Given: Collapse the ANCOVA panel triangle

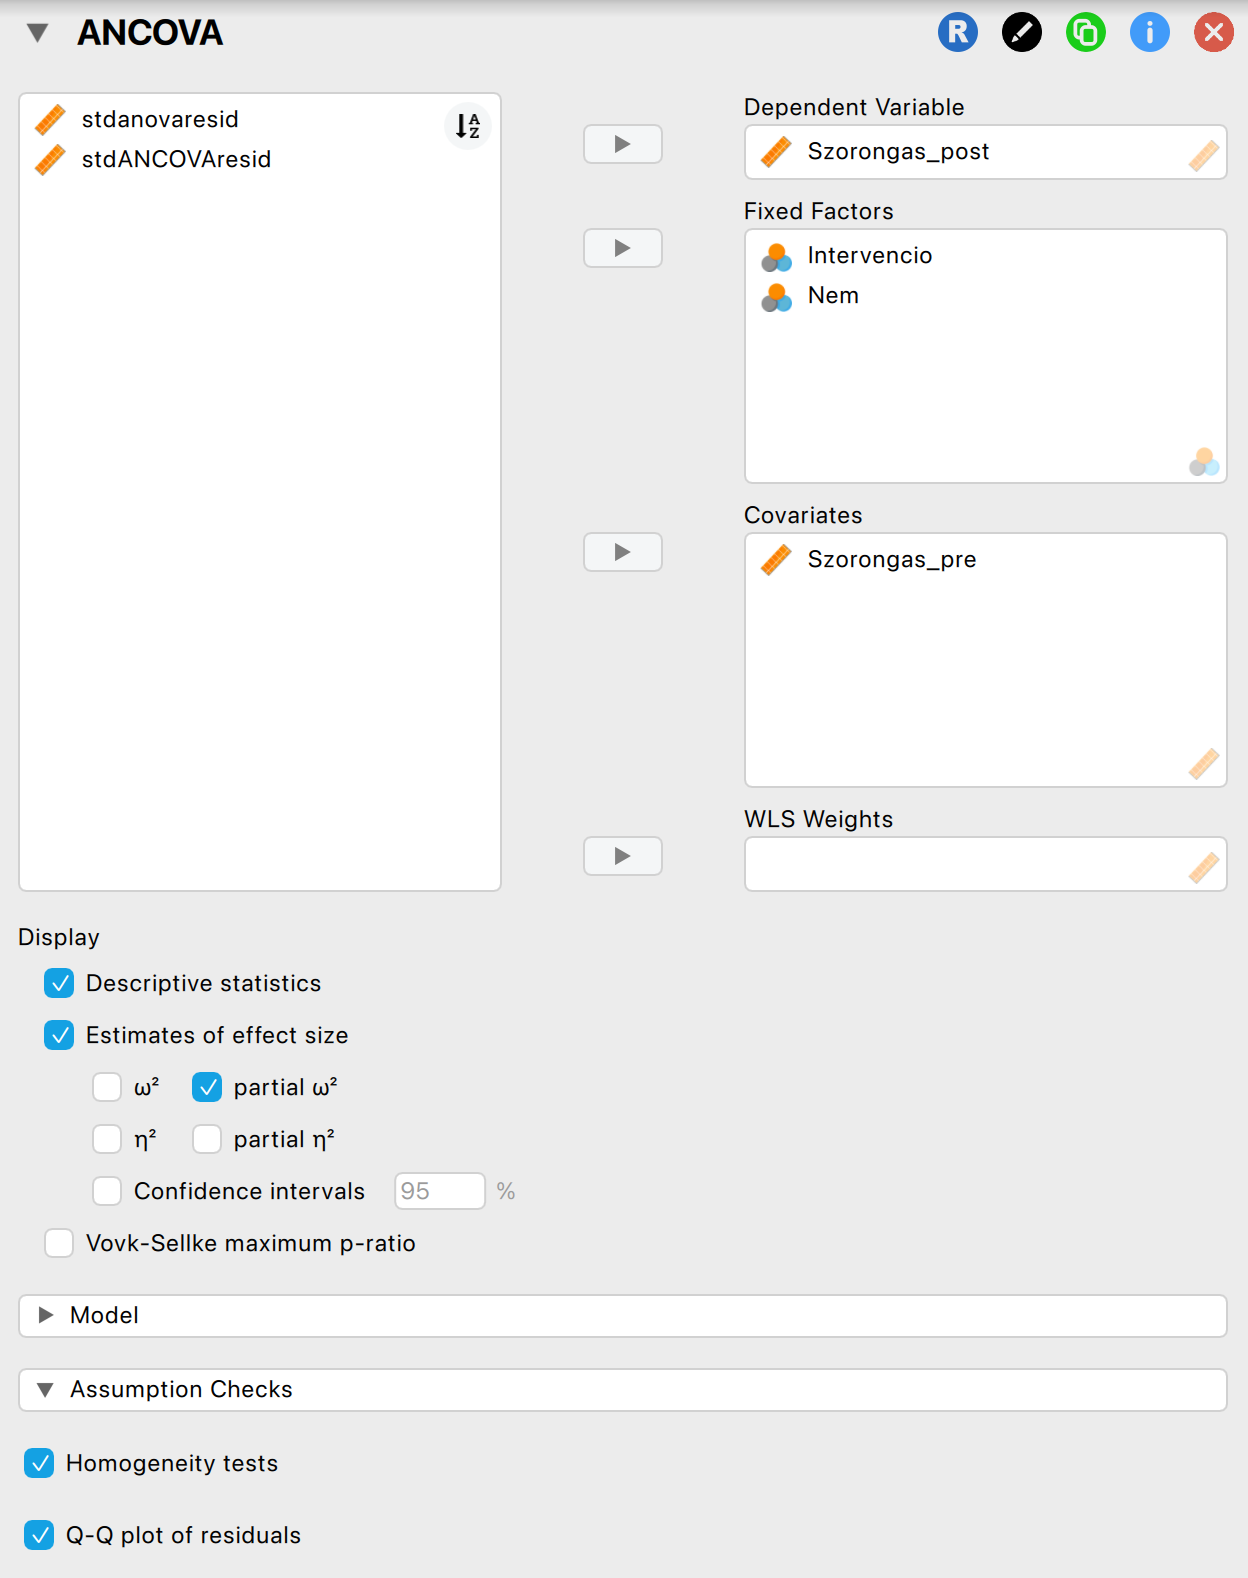Looking at the screenshot, I should 38,33.
